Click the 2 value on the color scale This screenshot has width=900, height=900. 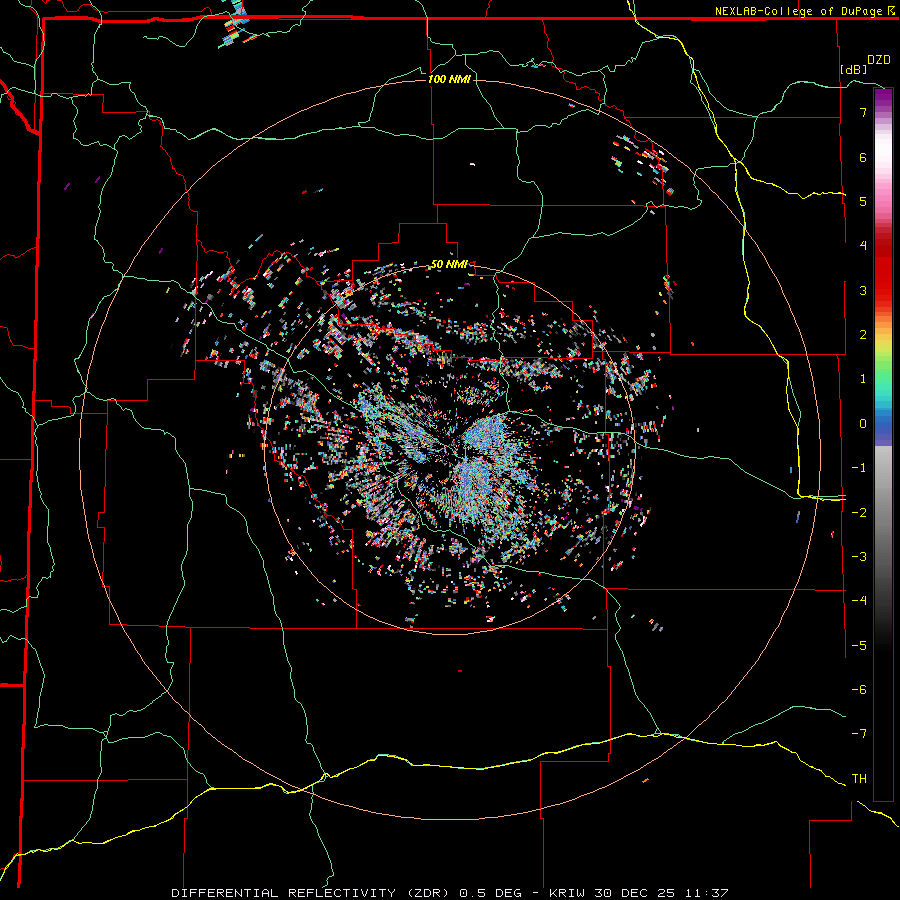click(863, 335)
